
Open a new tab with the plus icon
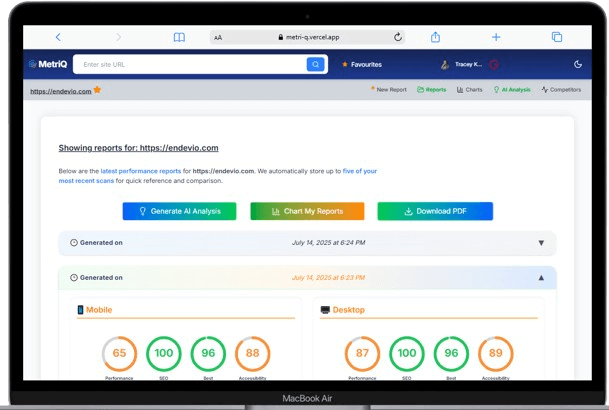tap(496, 37)
